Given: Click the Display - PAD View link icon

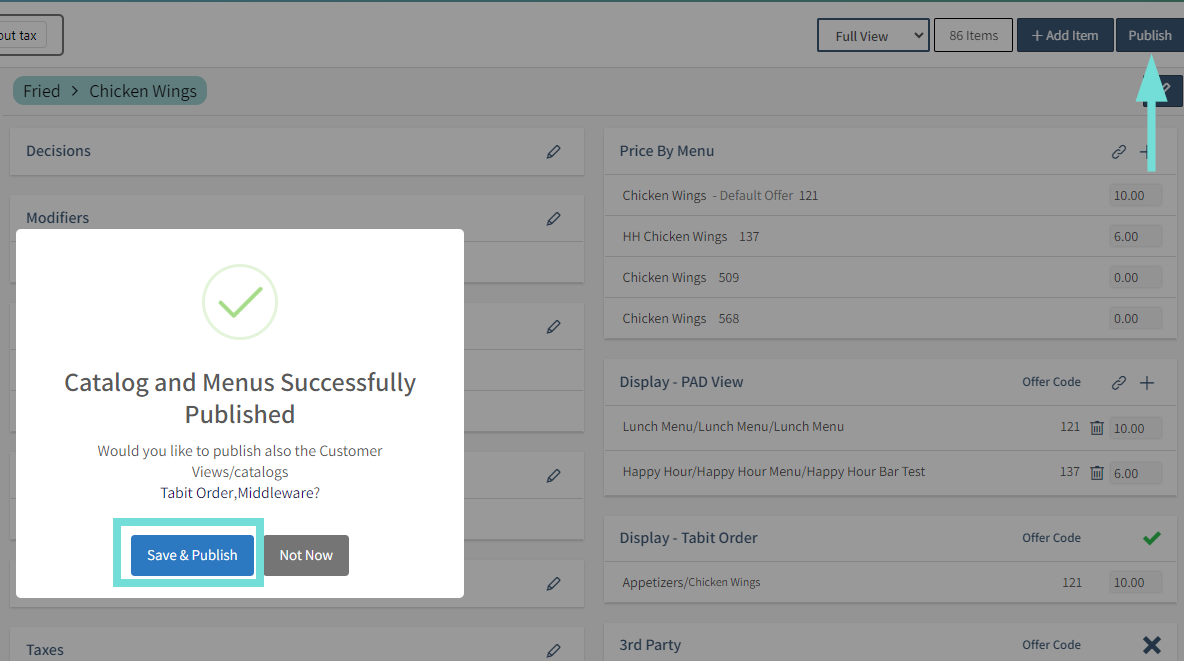Looking at the screenshot, I should (x=1119, y=383).
